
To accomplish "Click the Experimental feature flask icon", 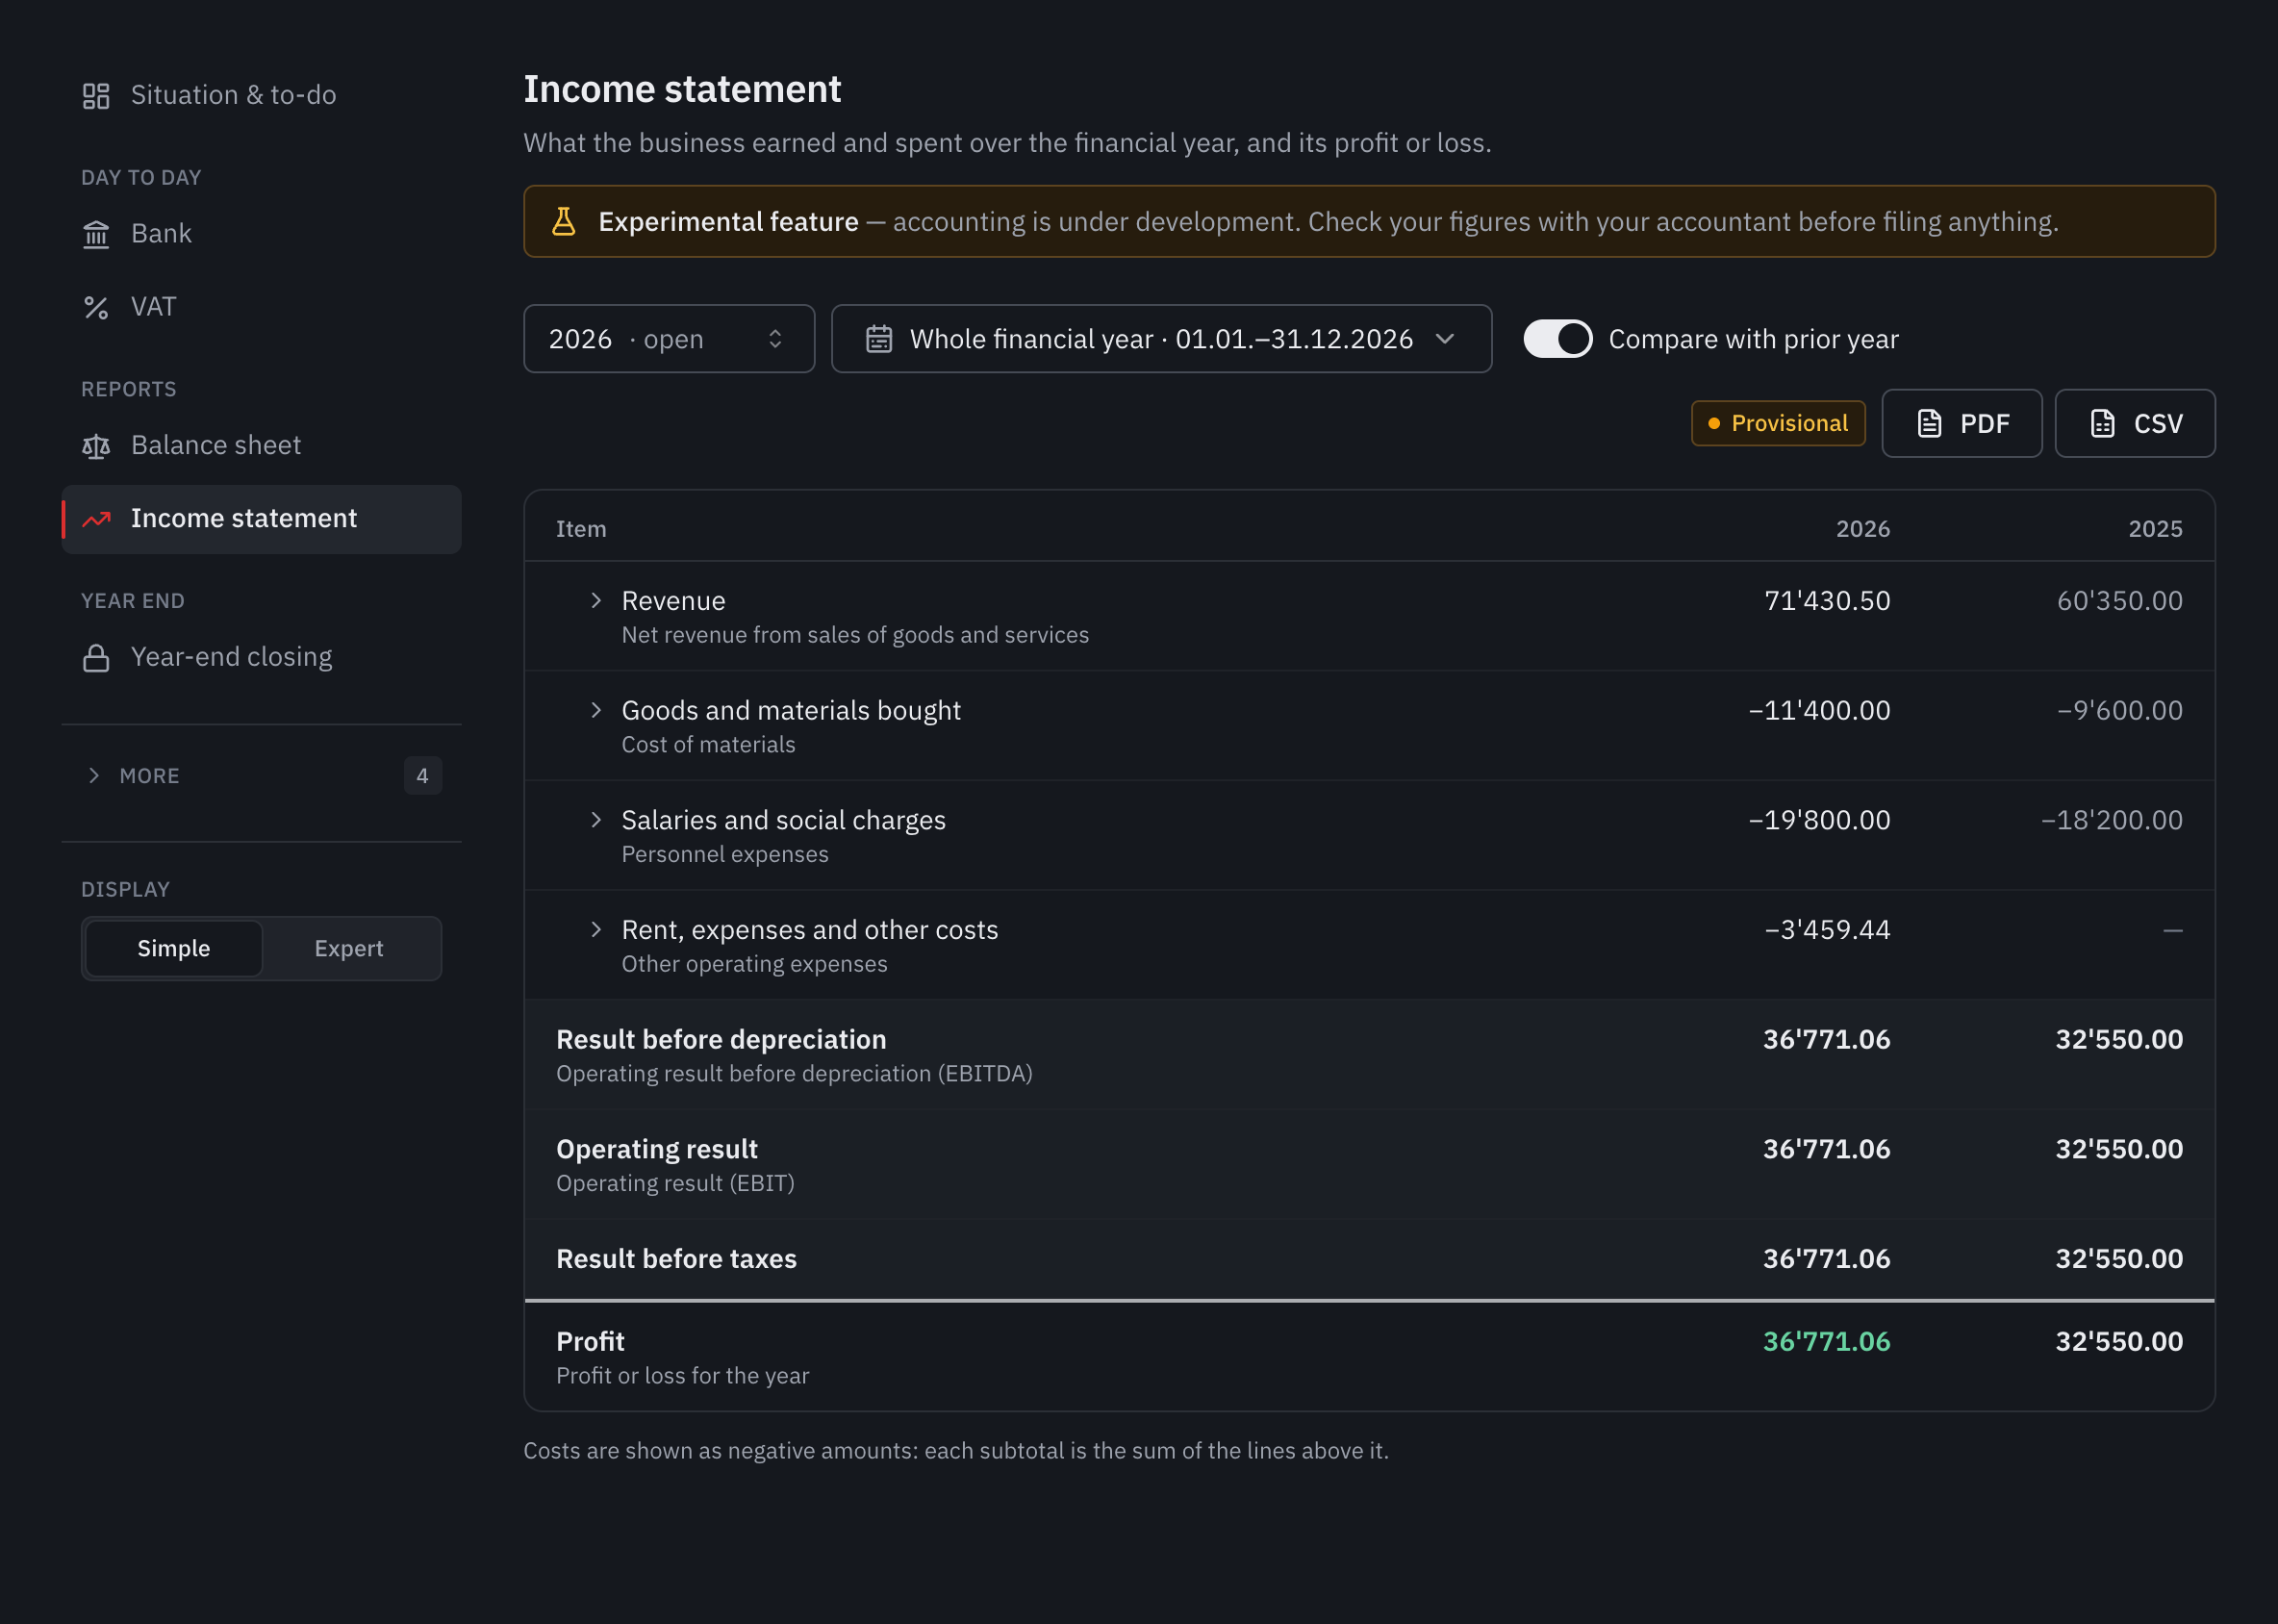I will click(564, 221).
